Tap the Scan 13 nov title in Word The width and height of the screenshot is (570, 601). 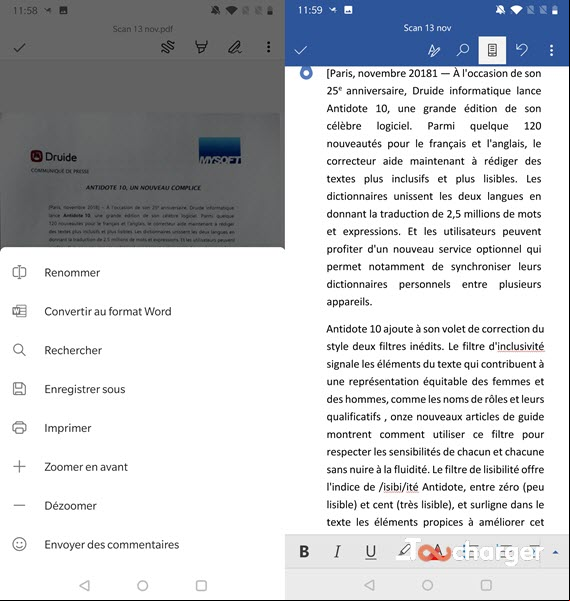point(427,28)
